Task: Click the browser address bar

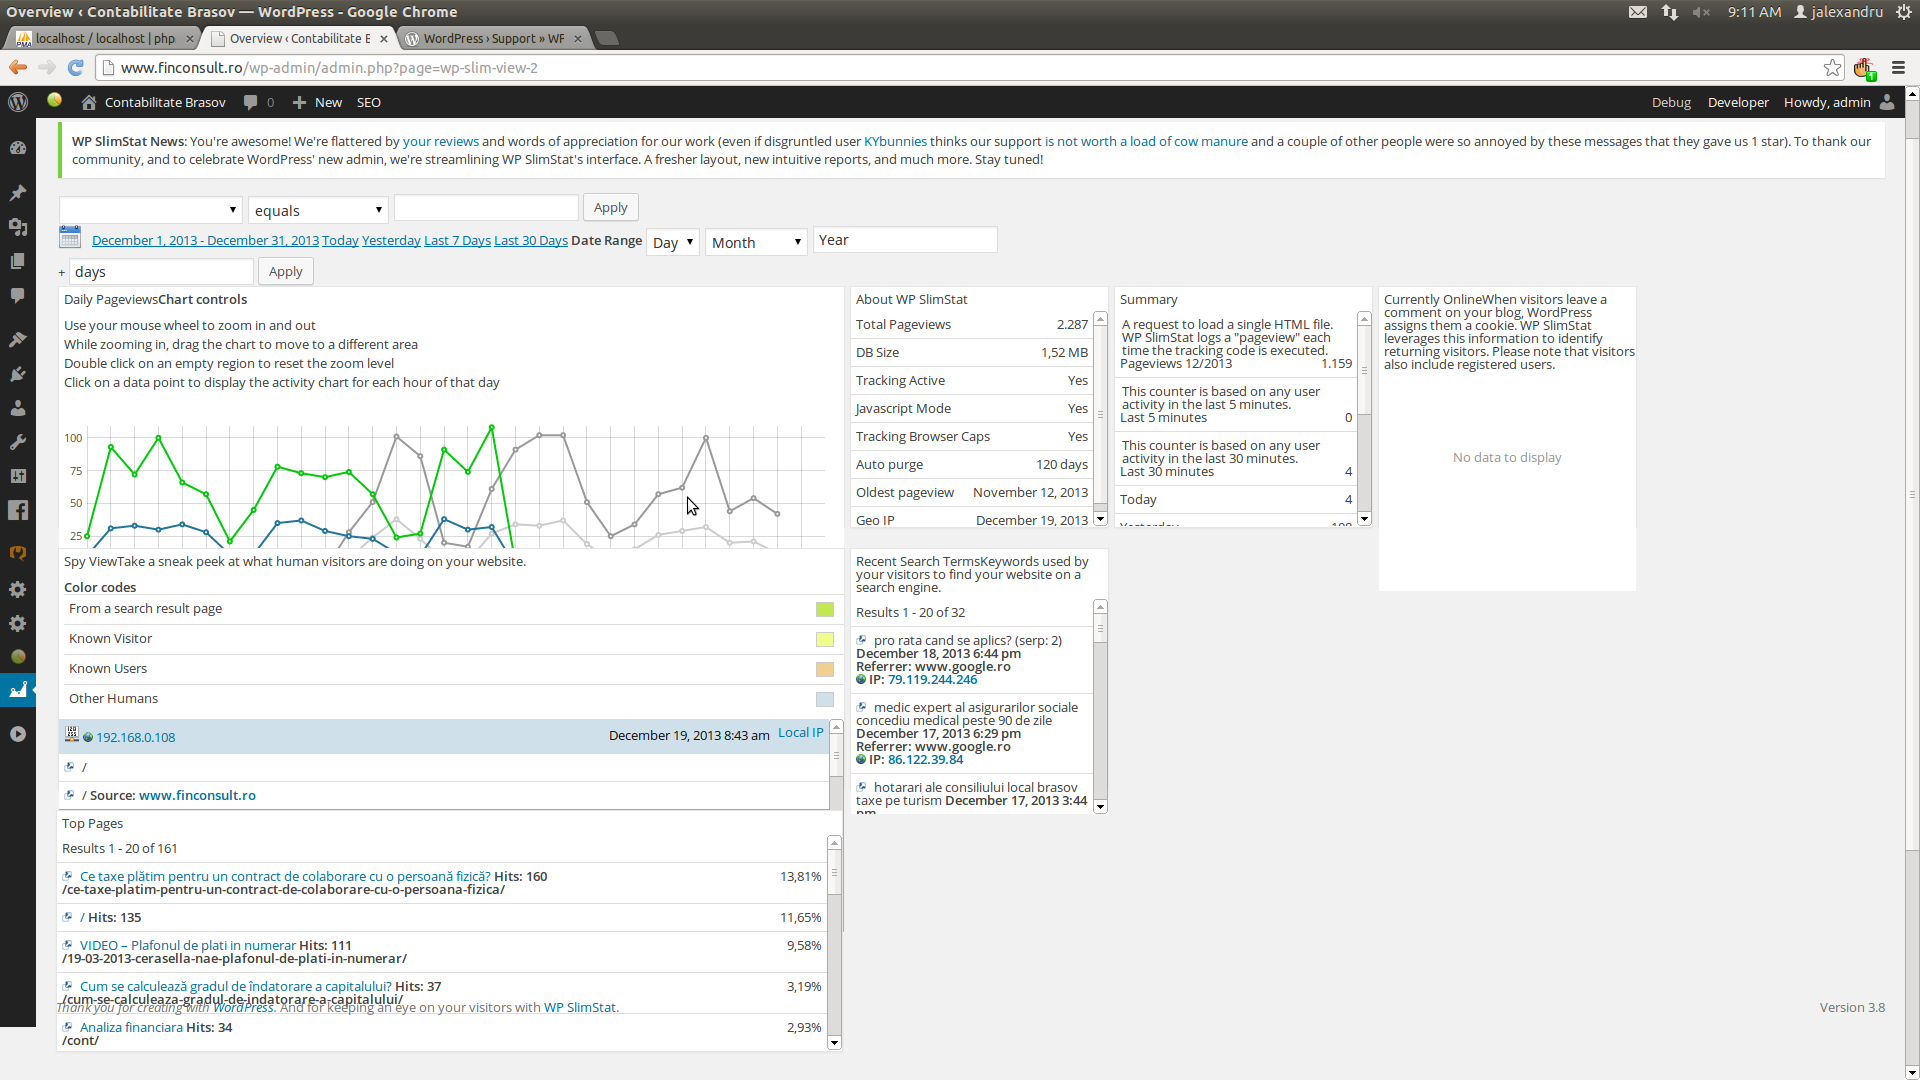Action: click(960, 68)
